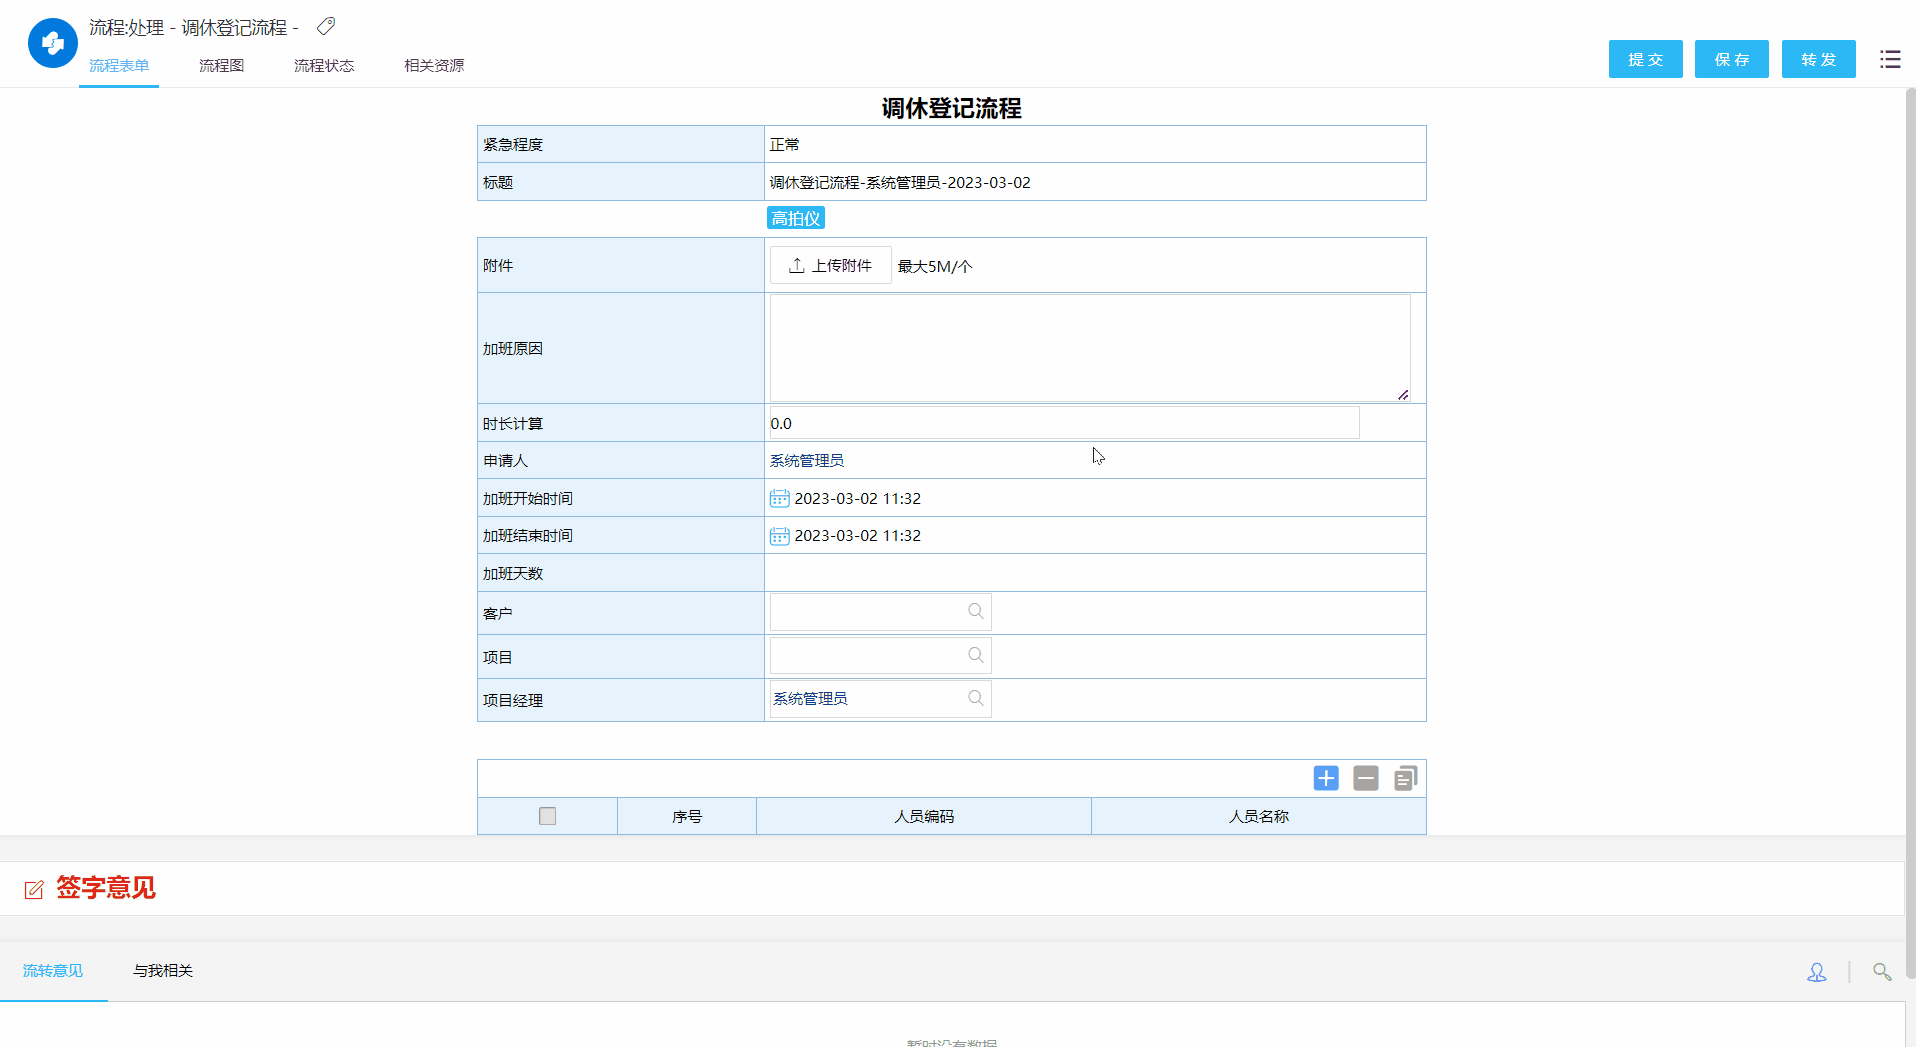Click the 转发 button
This screenshot has width=1916, height=1047.
[x=1819, y=59]
